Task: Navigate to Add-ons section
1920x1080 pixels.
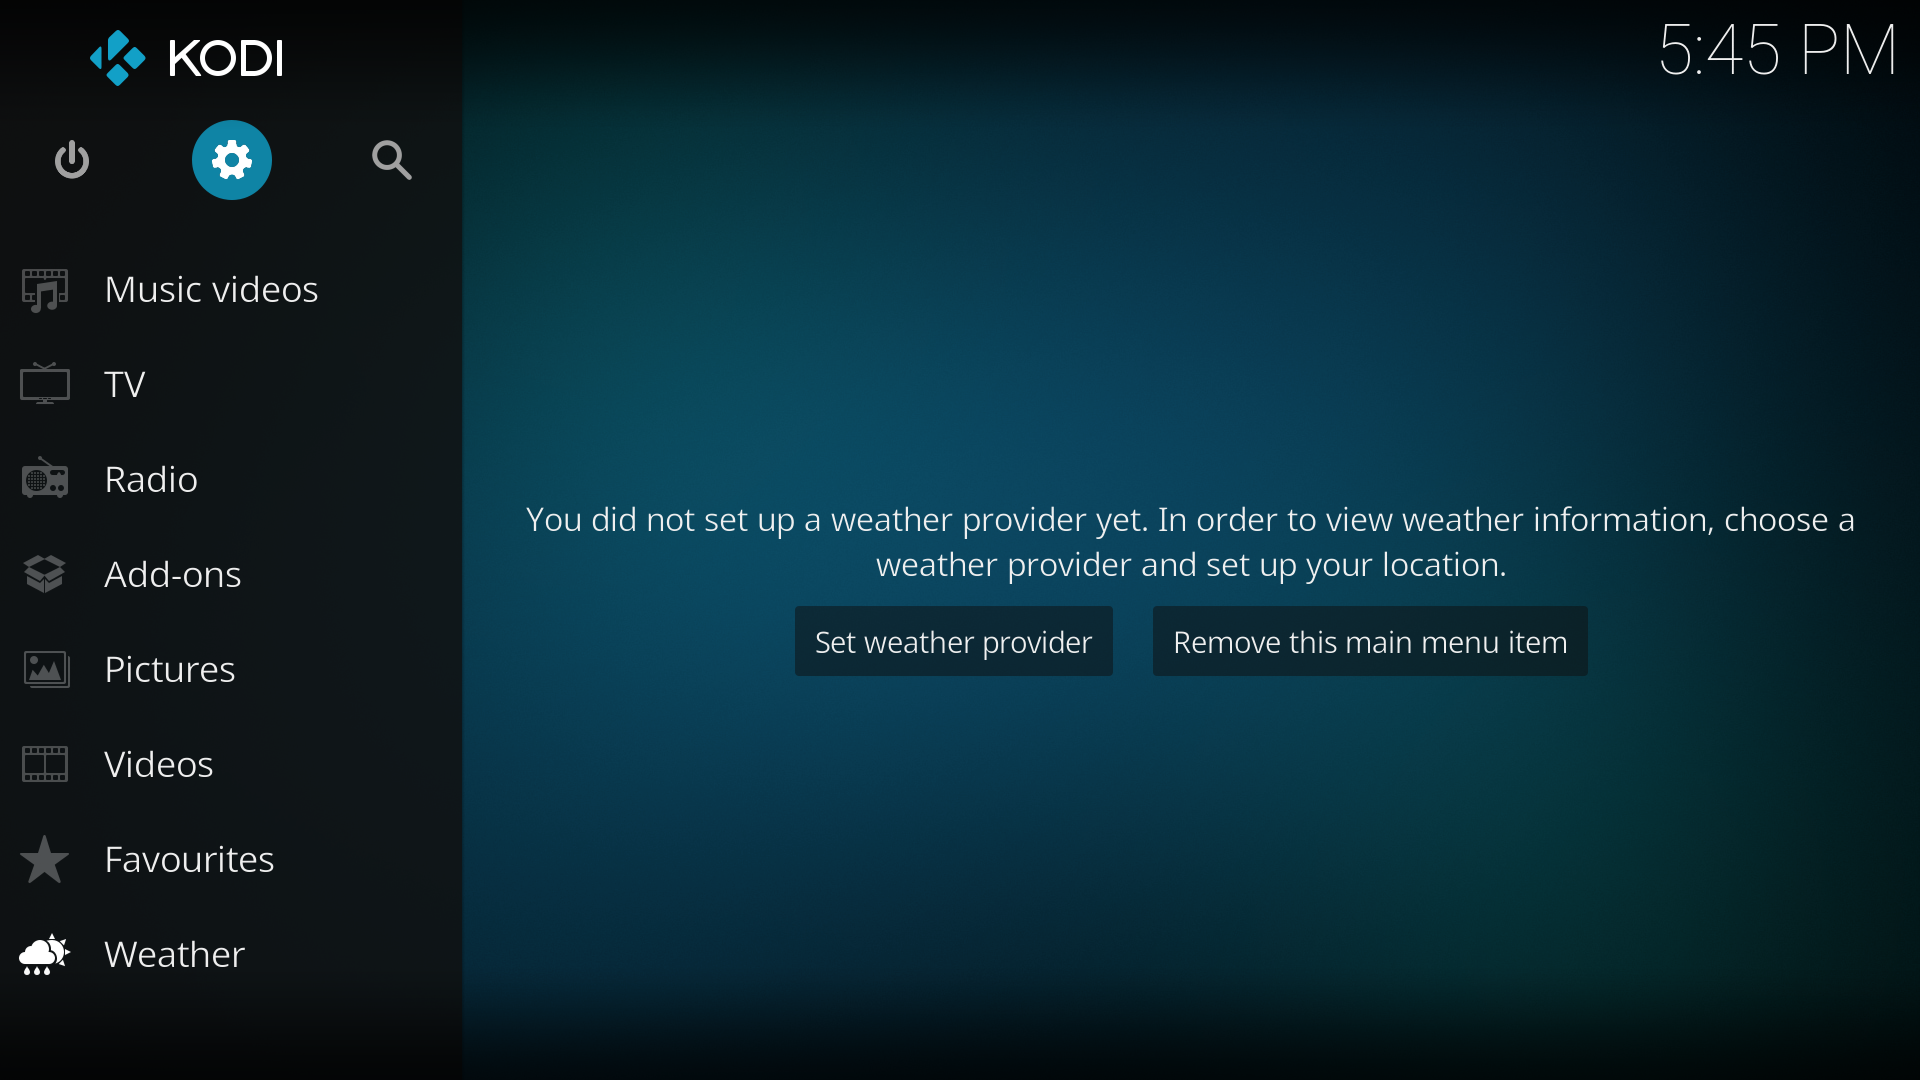Action: pos(171,572)
